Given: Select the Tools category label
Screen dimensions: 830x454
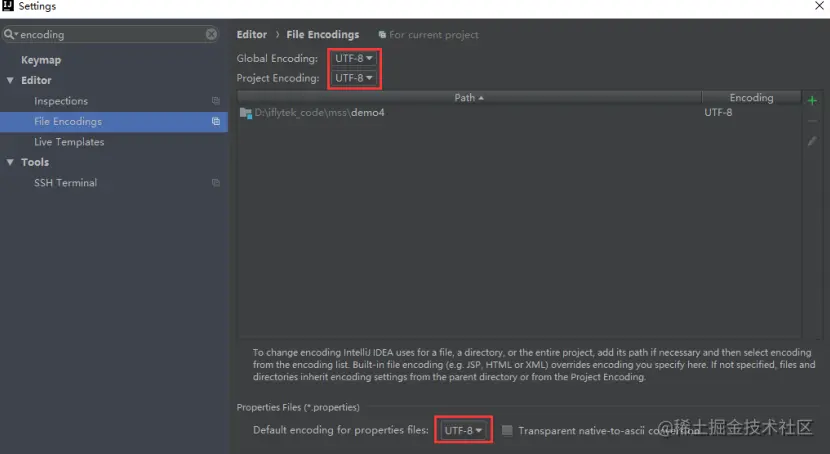Looking at the screenshot, I should tap(35, 162).
